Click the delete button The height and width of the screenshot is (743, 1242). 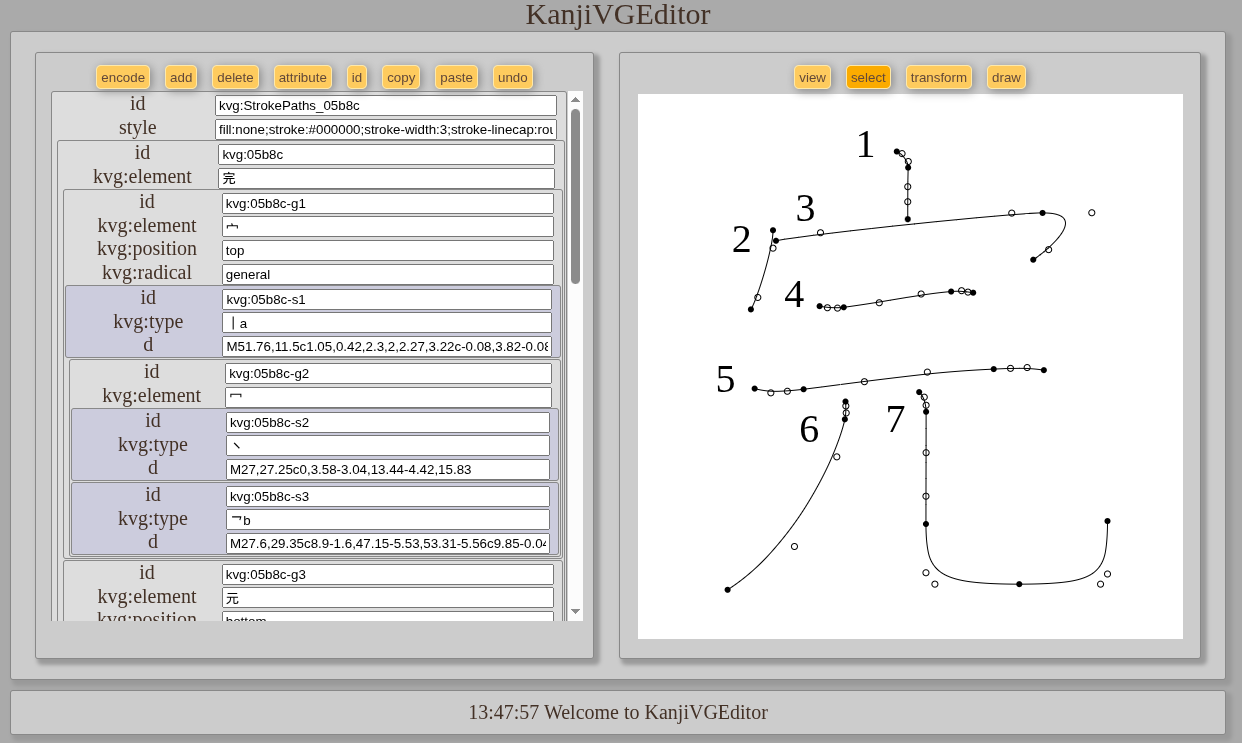click(235, 77)
